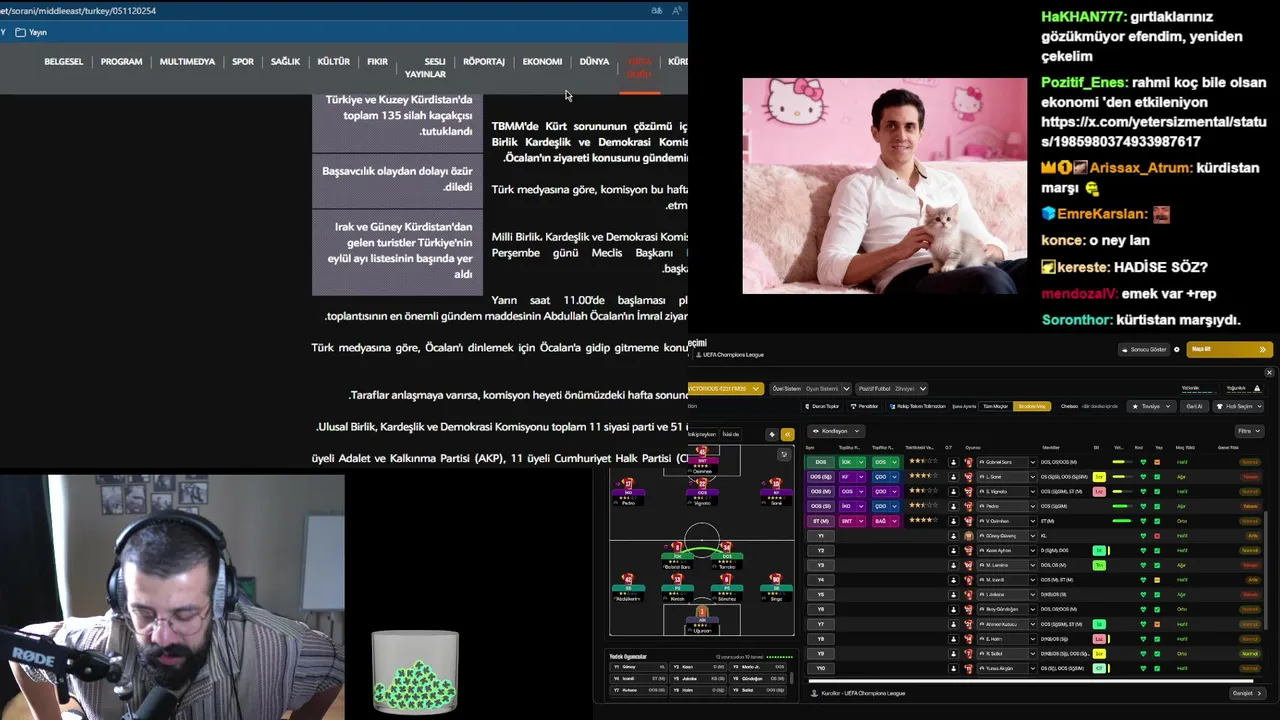
Task: Expand the Tavsiye dropdown
Action: (1151, 406)
